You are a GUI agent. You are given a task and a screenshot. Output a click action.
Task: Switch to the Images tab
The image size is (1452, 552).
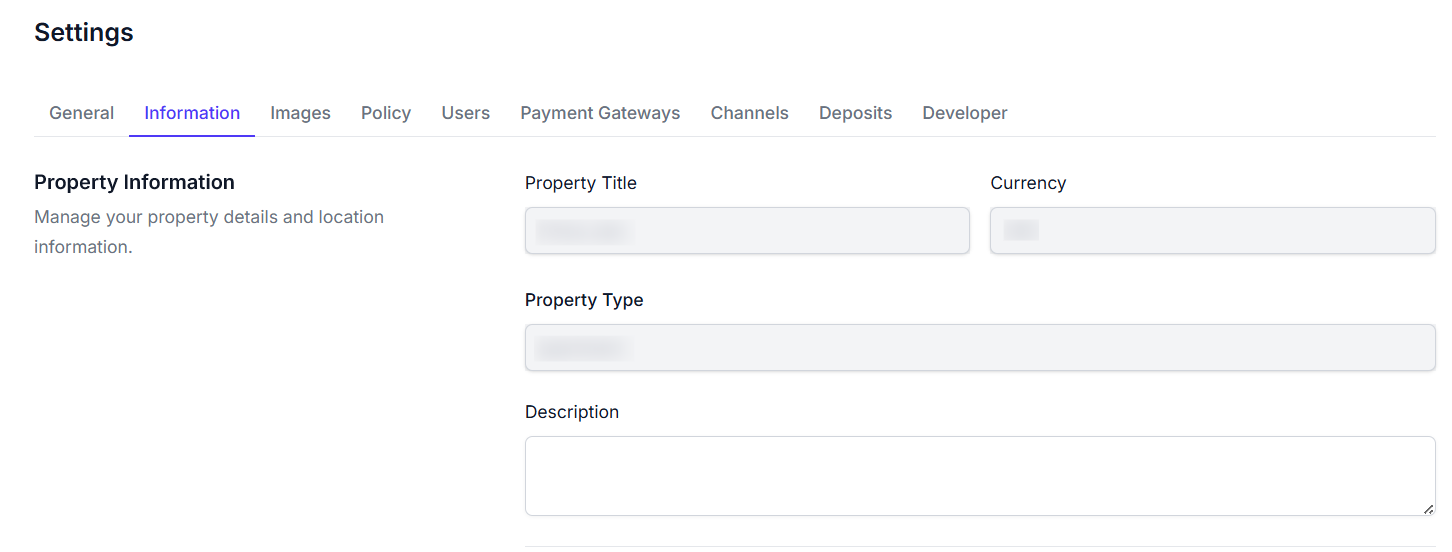pos(300,113)
